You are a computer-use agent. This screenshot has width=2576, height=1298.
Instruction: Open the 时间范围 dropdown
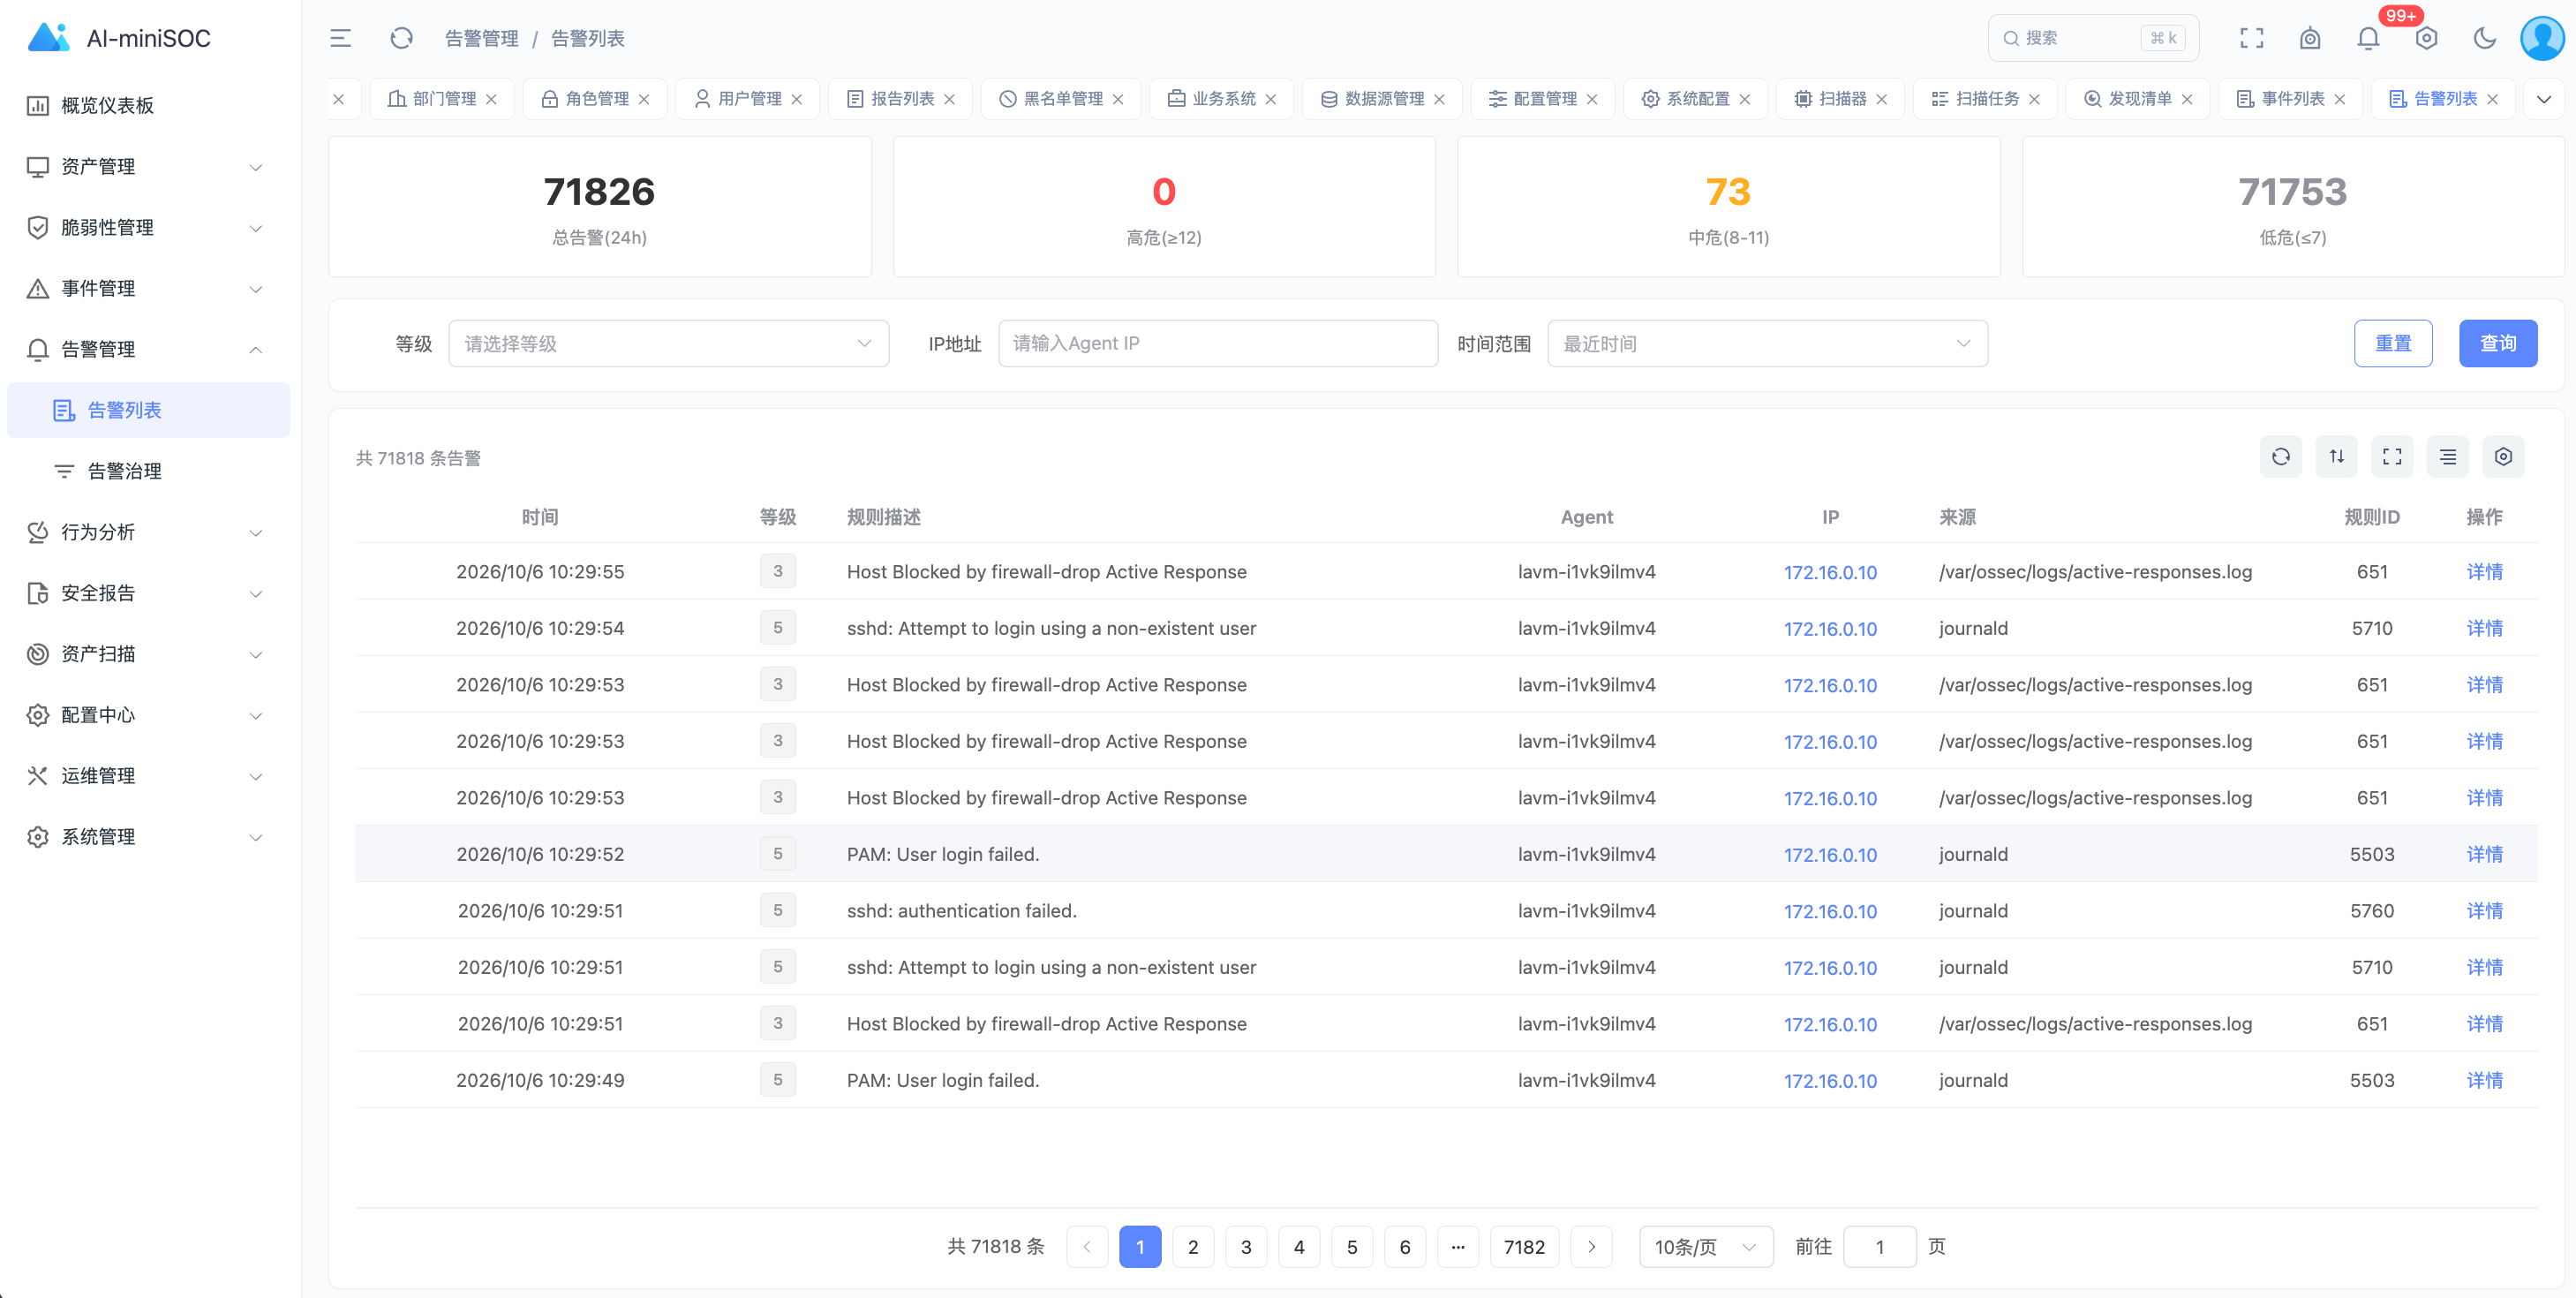(1767, 343)
